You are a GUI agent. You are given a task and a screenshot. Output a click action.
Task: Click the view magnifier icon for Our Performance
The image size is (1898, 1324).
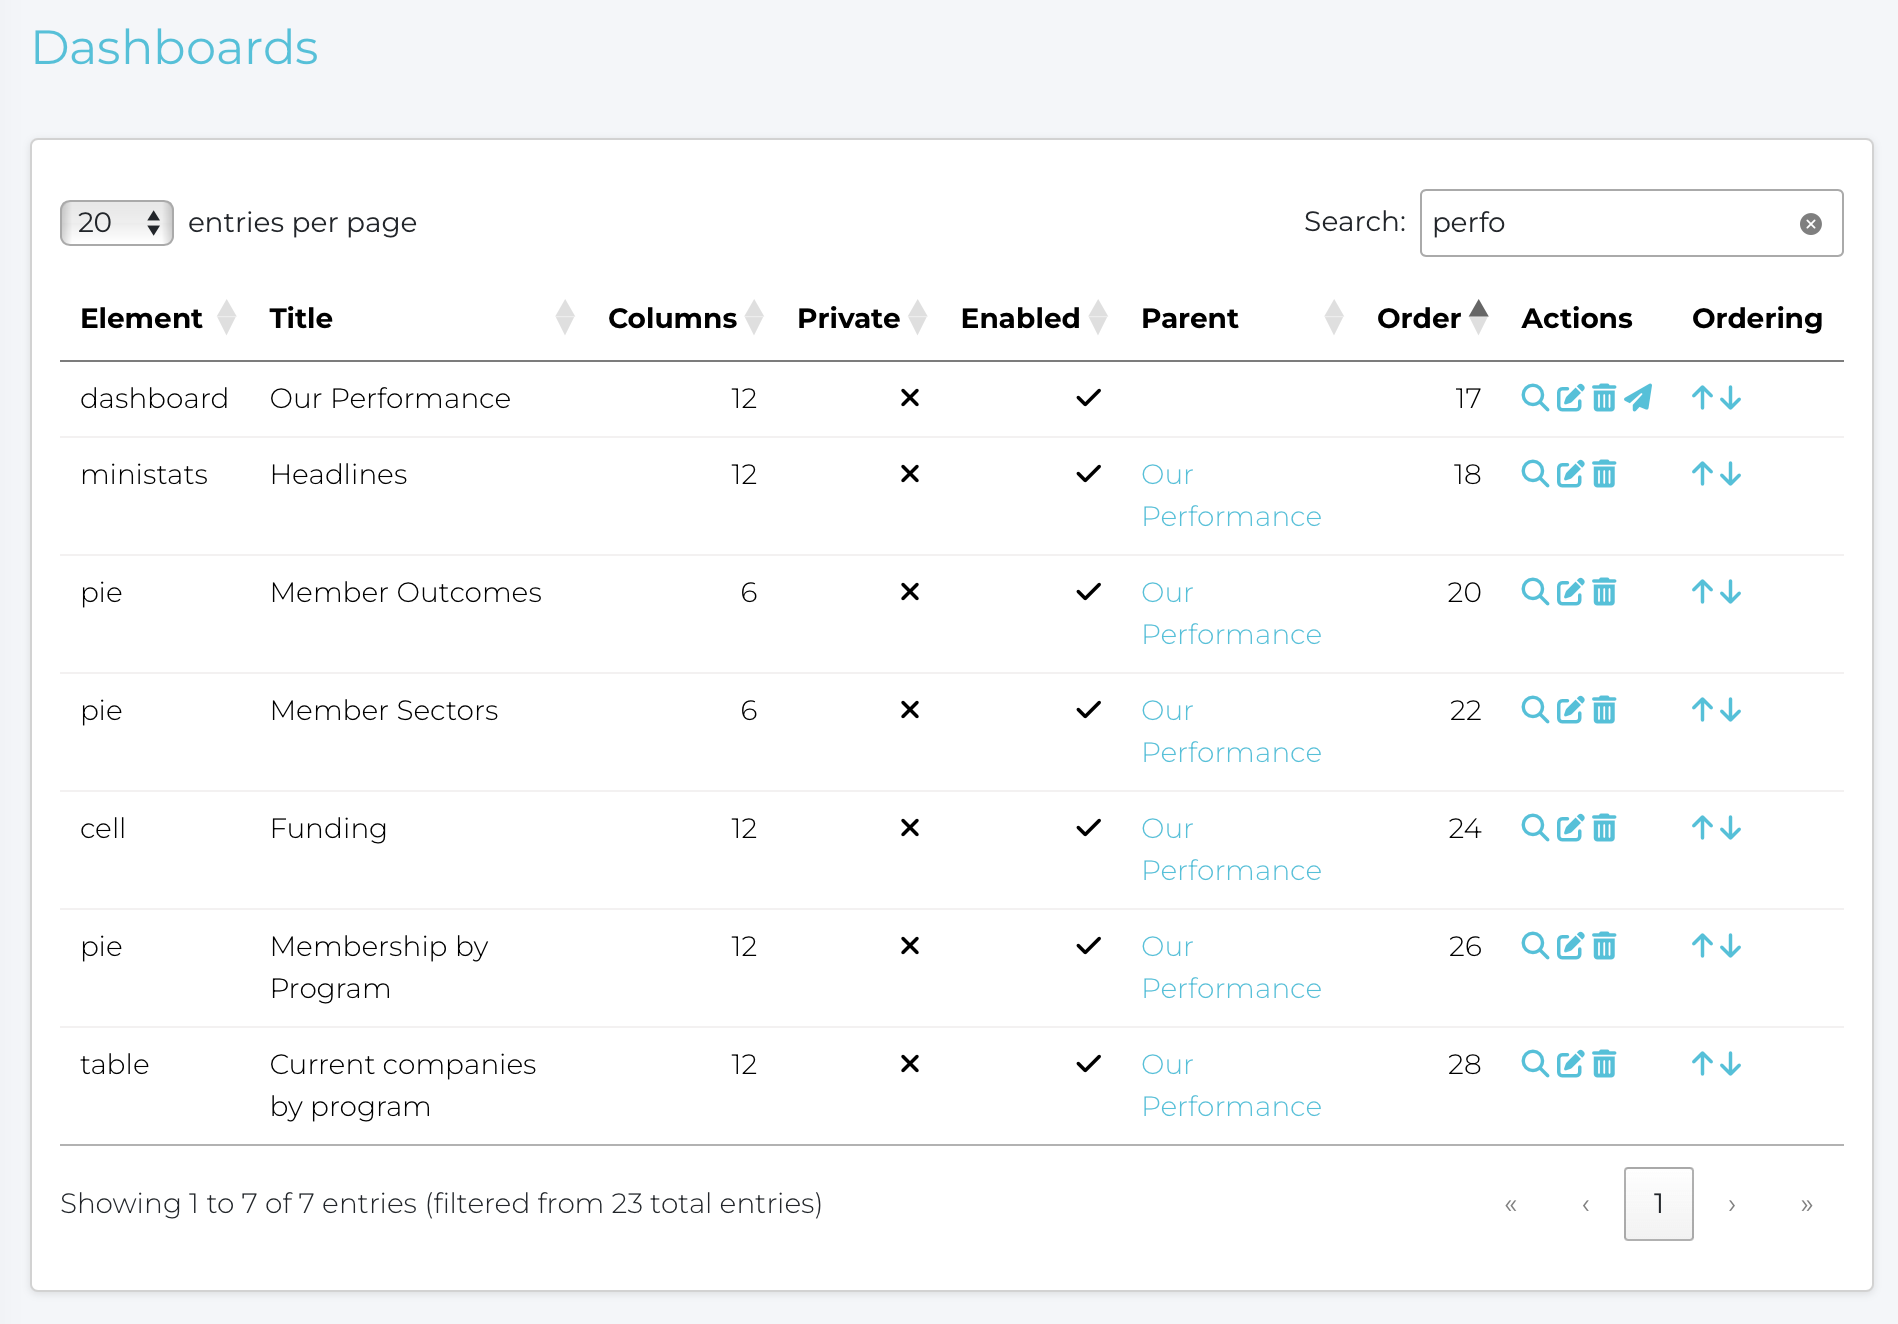1534,398
